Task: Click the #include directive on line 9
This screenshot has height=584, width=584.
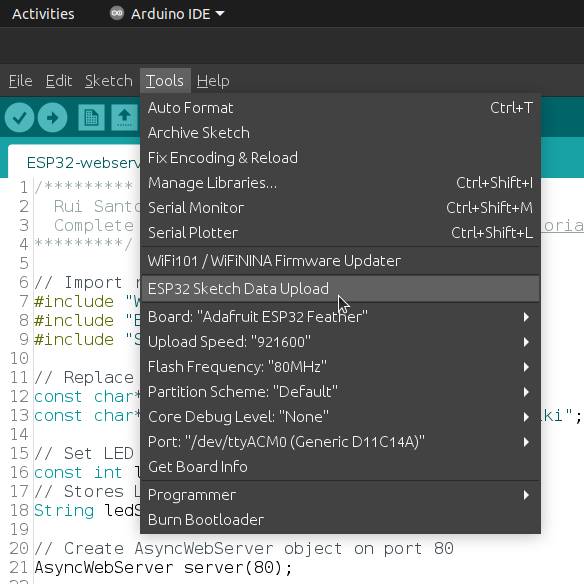Action: click(x=74, y=339)
